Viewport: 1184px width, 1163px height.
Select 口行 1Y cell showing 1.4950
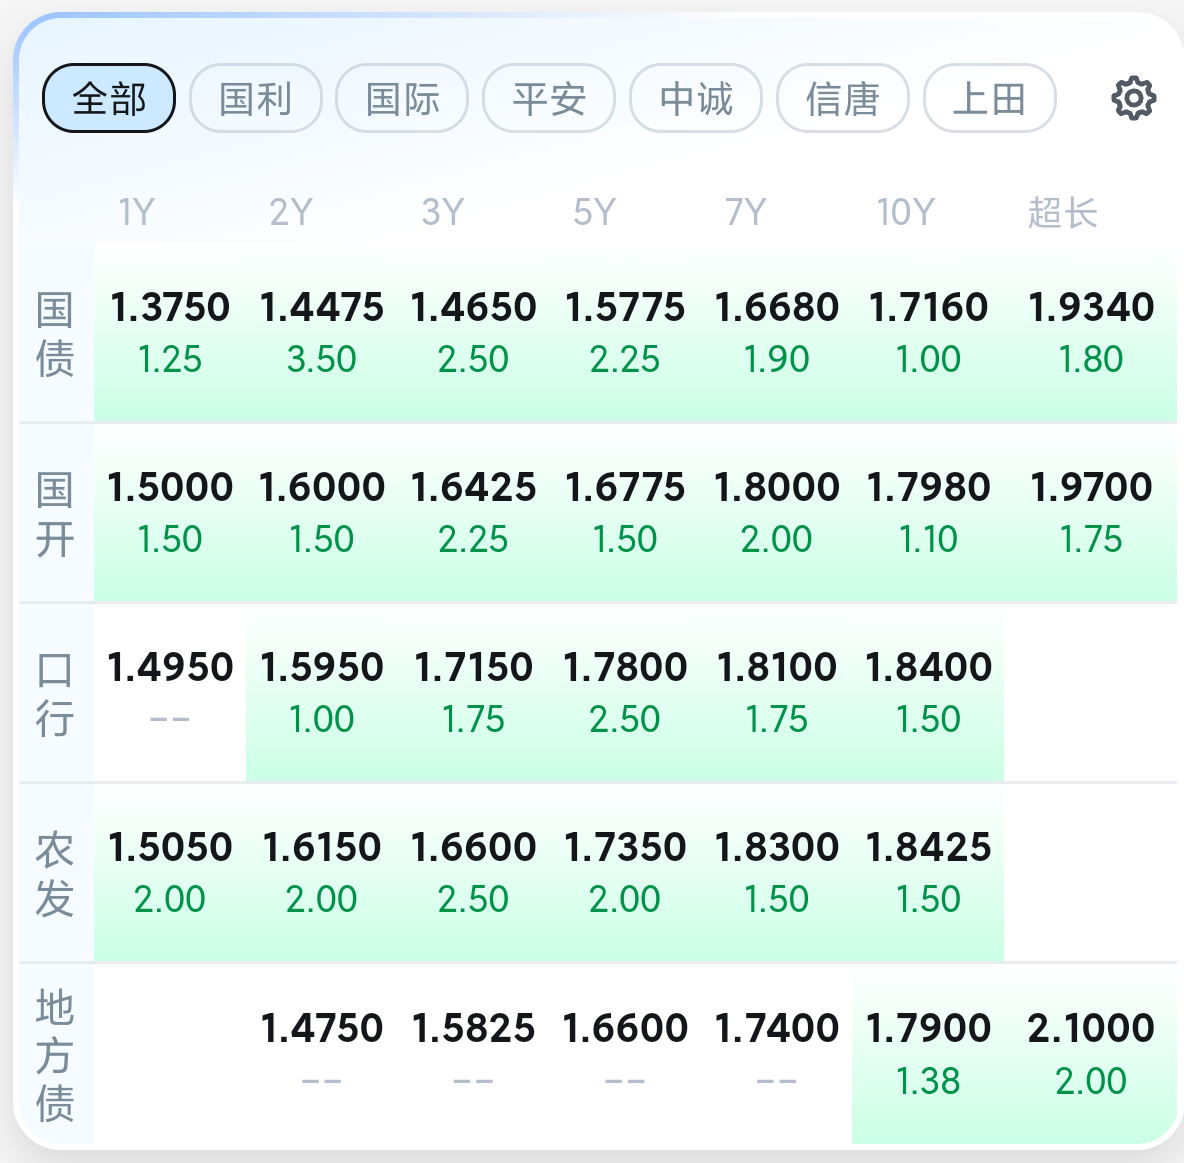point(170,692)
